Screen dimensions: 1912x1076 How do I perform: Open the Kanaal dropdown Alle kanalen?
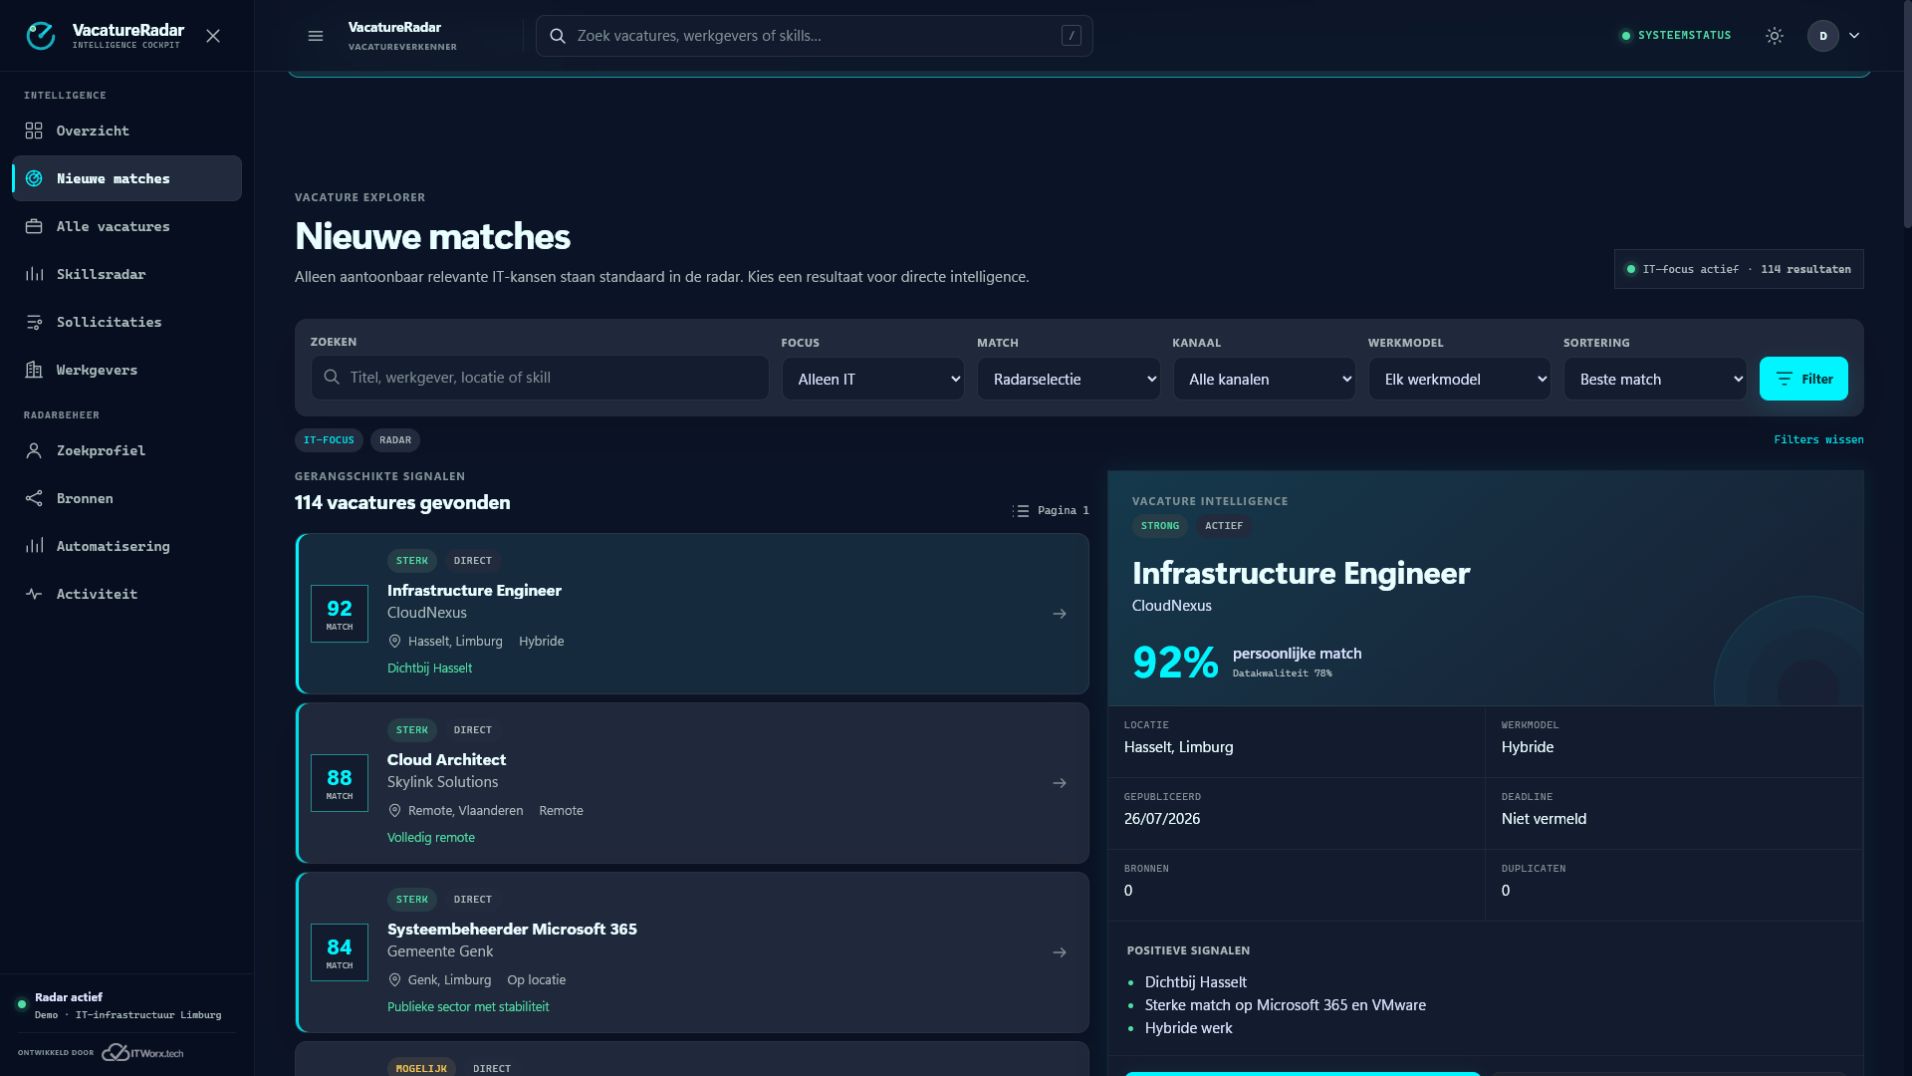pyautogui.click(x=1264, y=379)
